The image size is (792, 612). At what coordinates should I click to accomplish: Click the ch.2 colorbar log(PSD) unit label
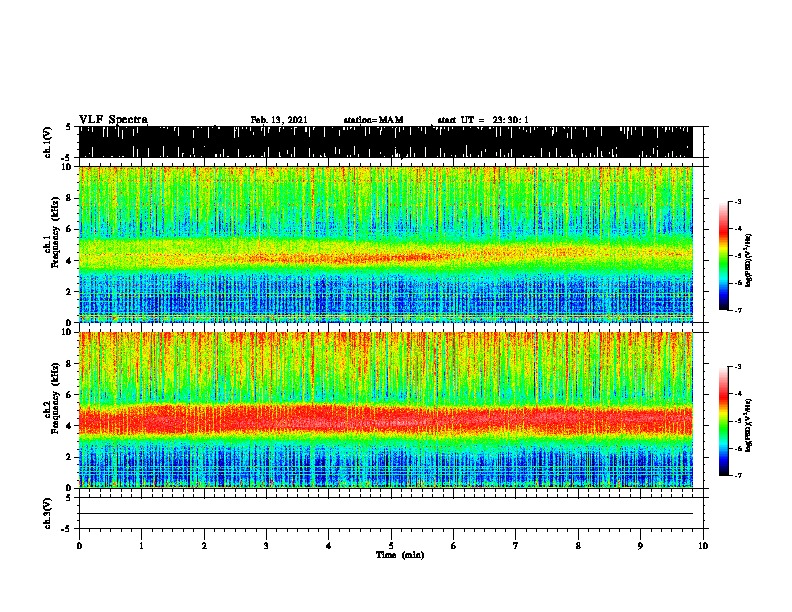pos(748,426)
